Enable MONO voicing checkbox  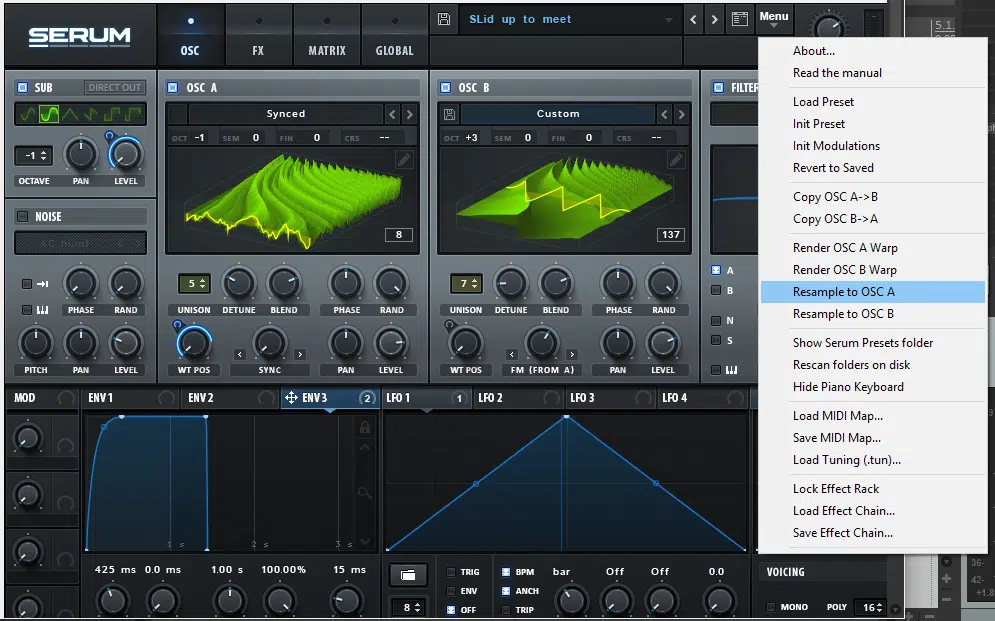pyautogui.click(x=770, y=607)
